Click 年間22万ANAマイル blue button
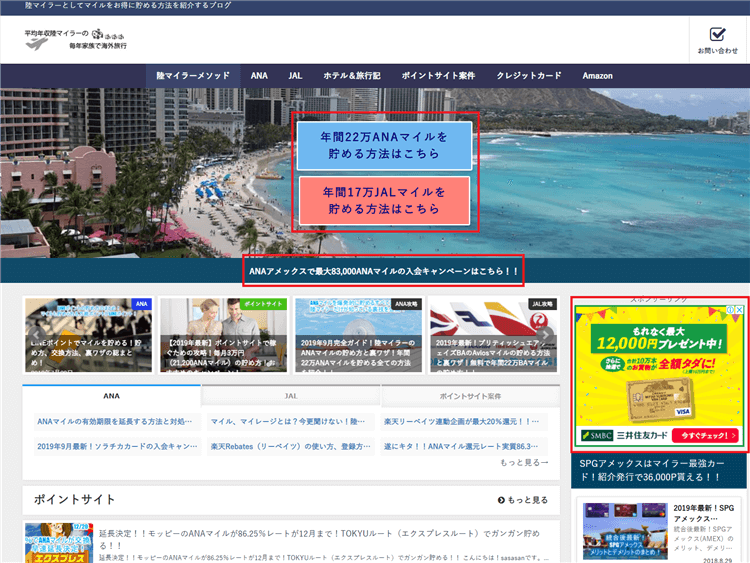750x563 pixels. pyautogui.click(x=383, y=145)
